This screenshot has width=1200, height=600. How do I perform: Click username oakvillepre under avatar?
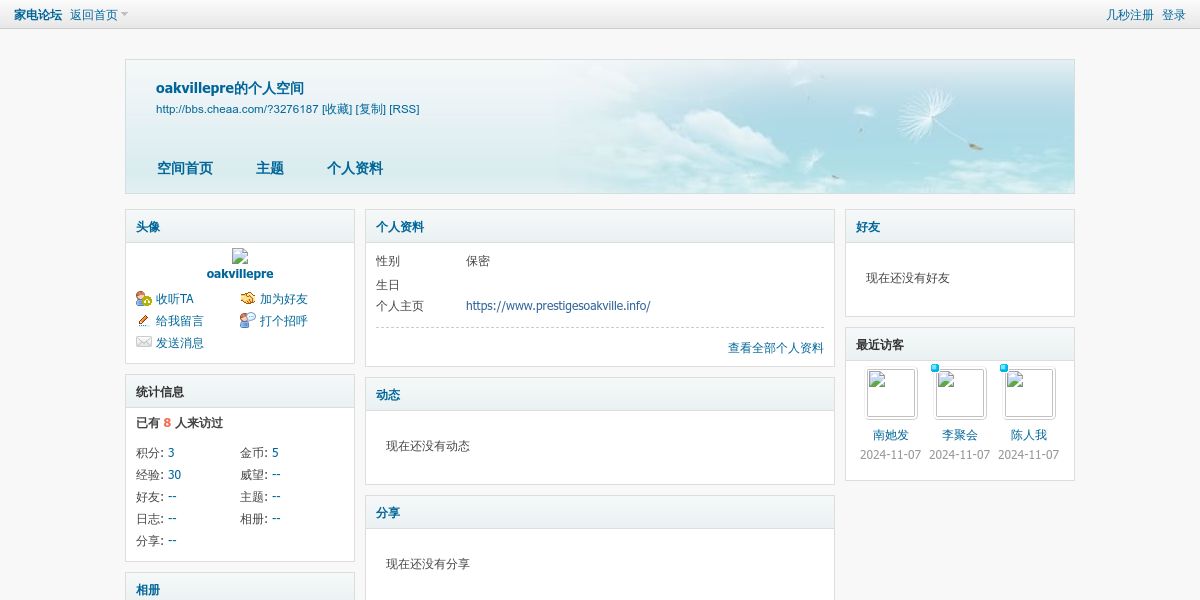coord(240,274)
